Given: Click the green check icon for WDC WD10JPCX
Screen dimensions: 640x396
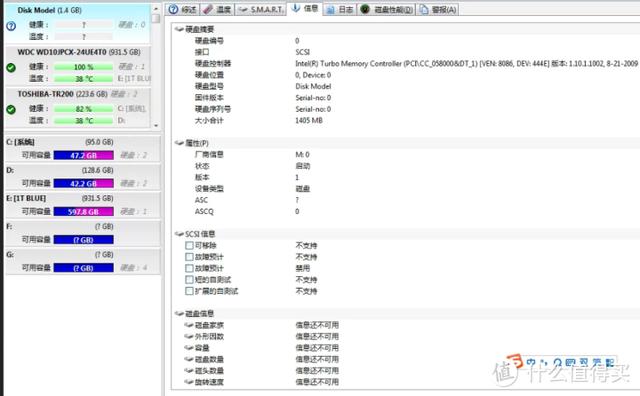Looking at the screenshot, I should tap(11, 68).
